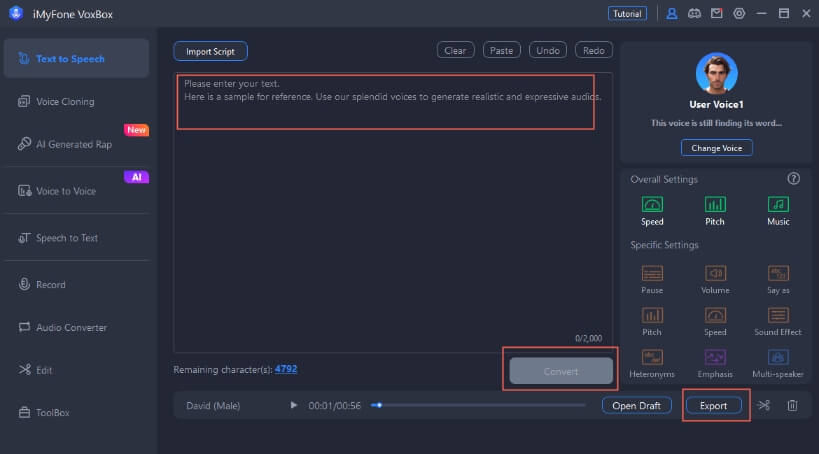Delete the David audio track

coord(792,405)
